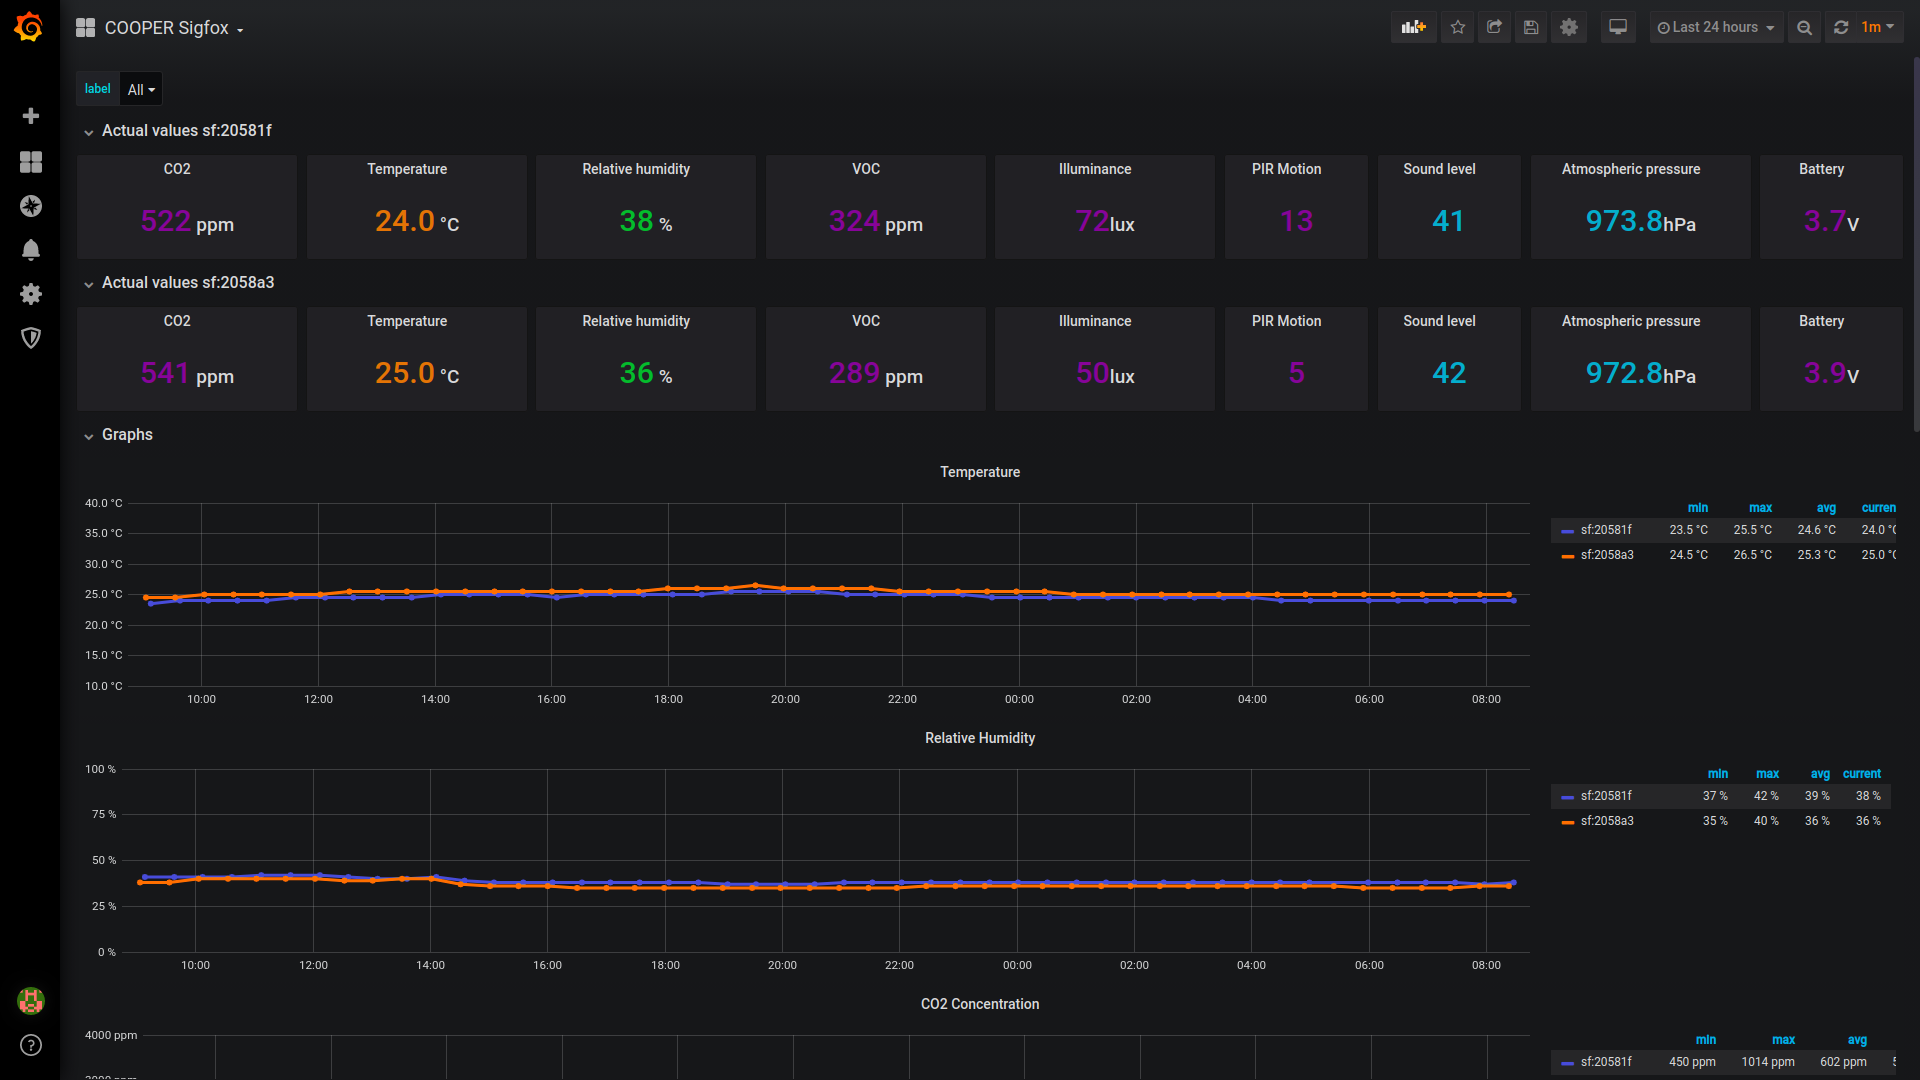The image size is (1920, 1080).
Task: Toggle sf:20581f series in Humidity legend
Action: (x=1606, y=796)
